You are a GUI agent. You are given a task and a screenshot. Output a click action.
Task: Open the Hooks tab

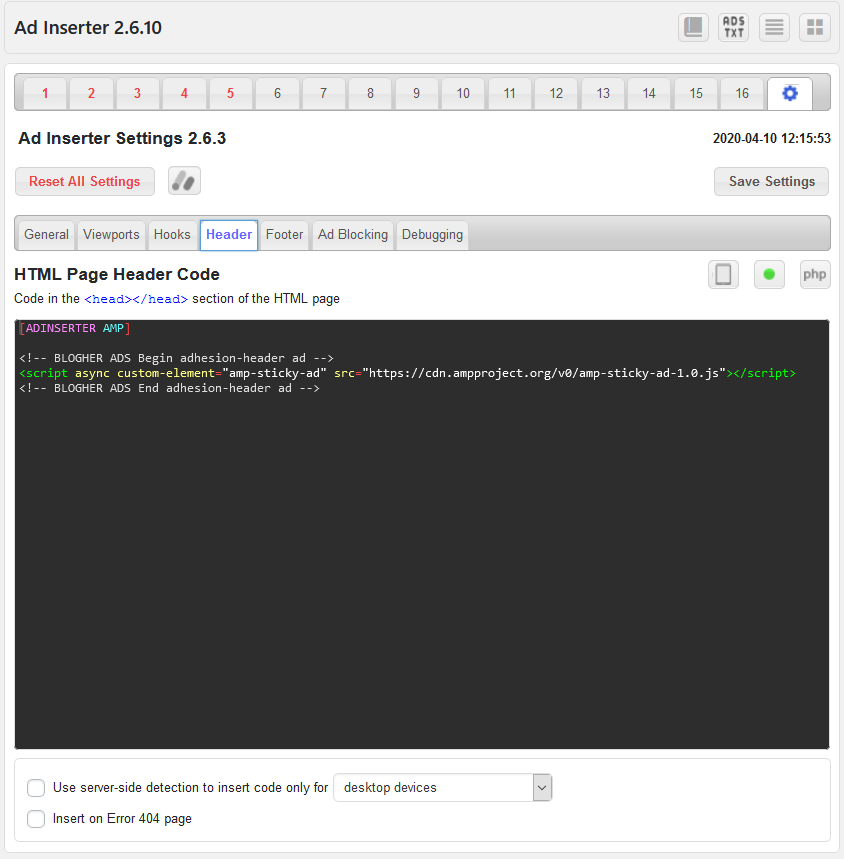172,234
